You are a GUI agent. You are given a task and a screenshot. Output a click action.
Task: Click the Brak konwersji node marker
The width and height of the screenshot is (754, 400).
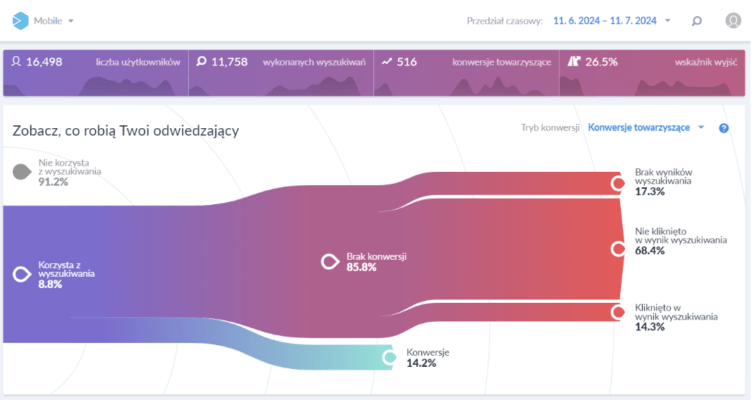[330, 262]
